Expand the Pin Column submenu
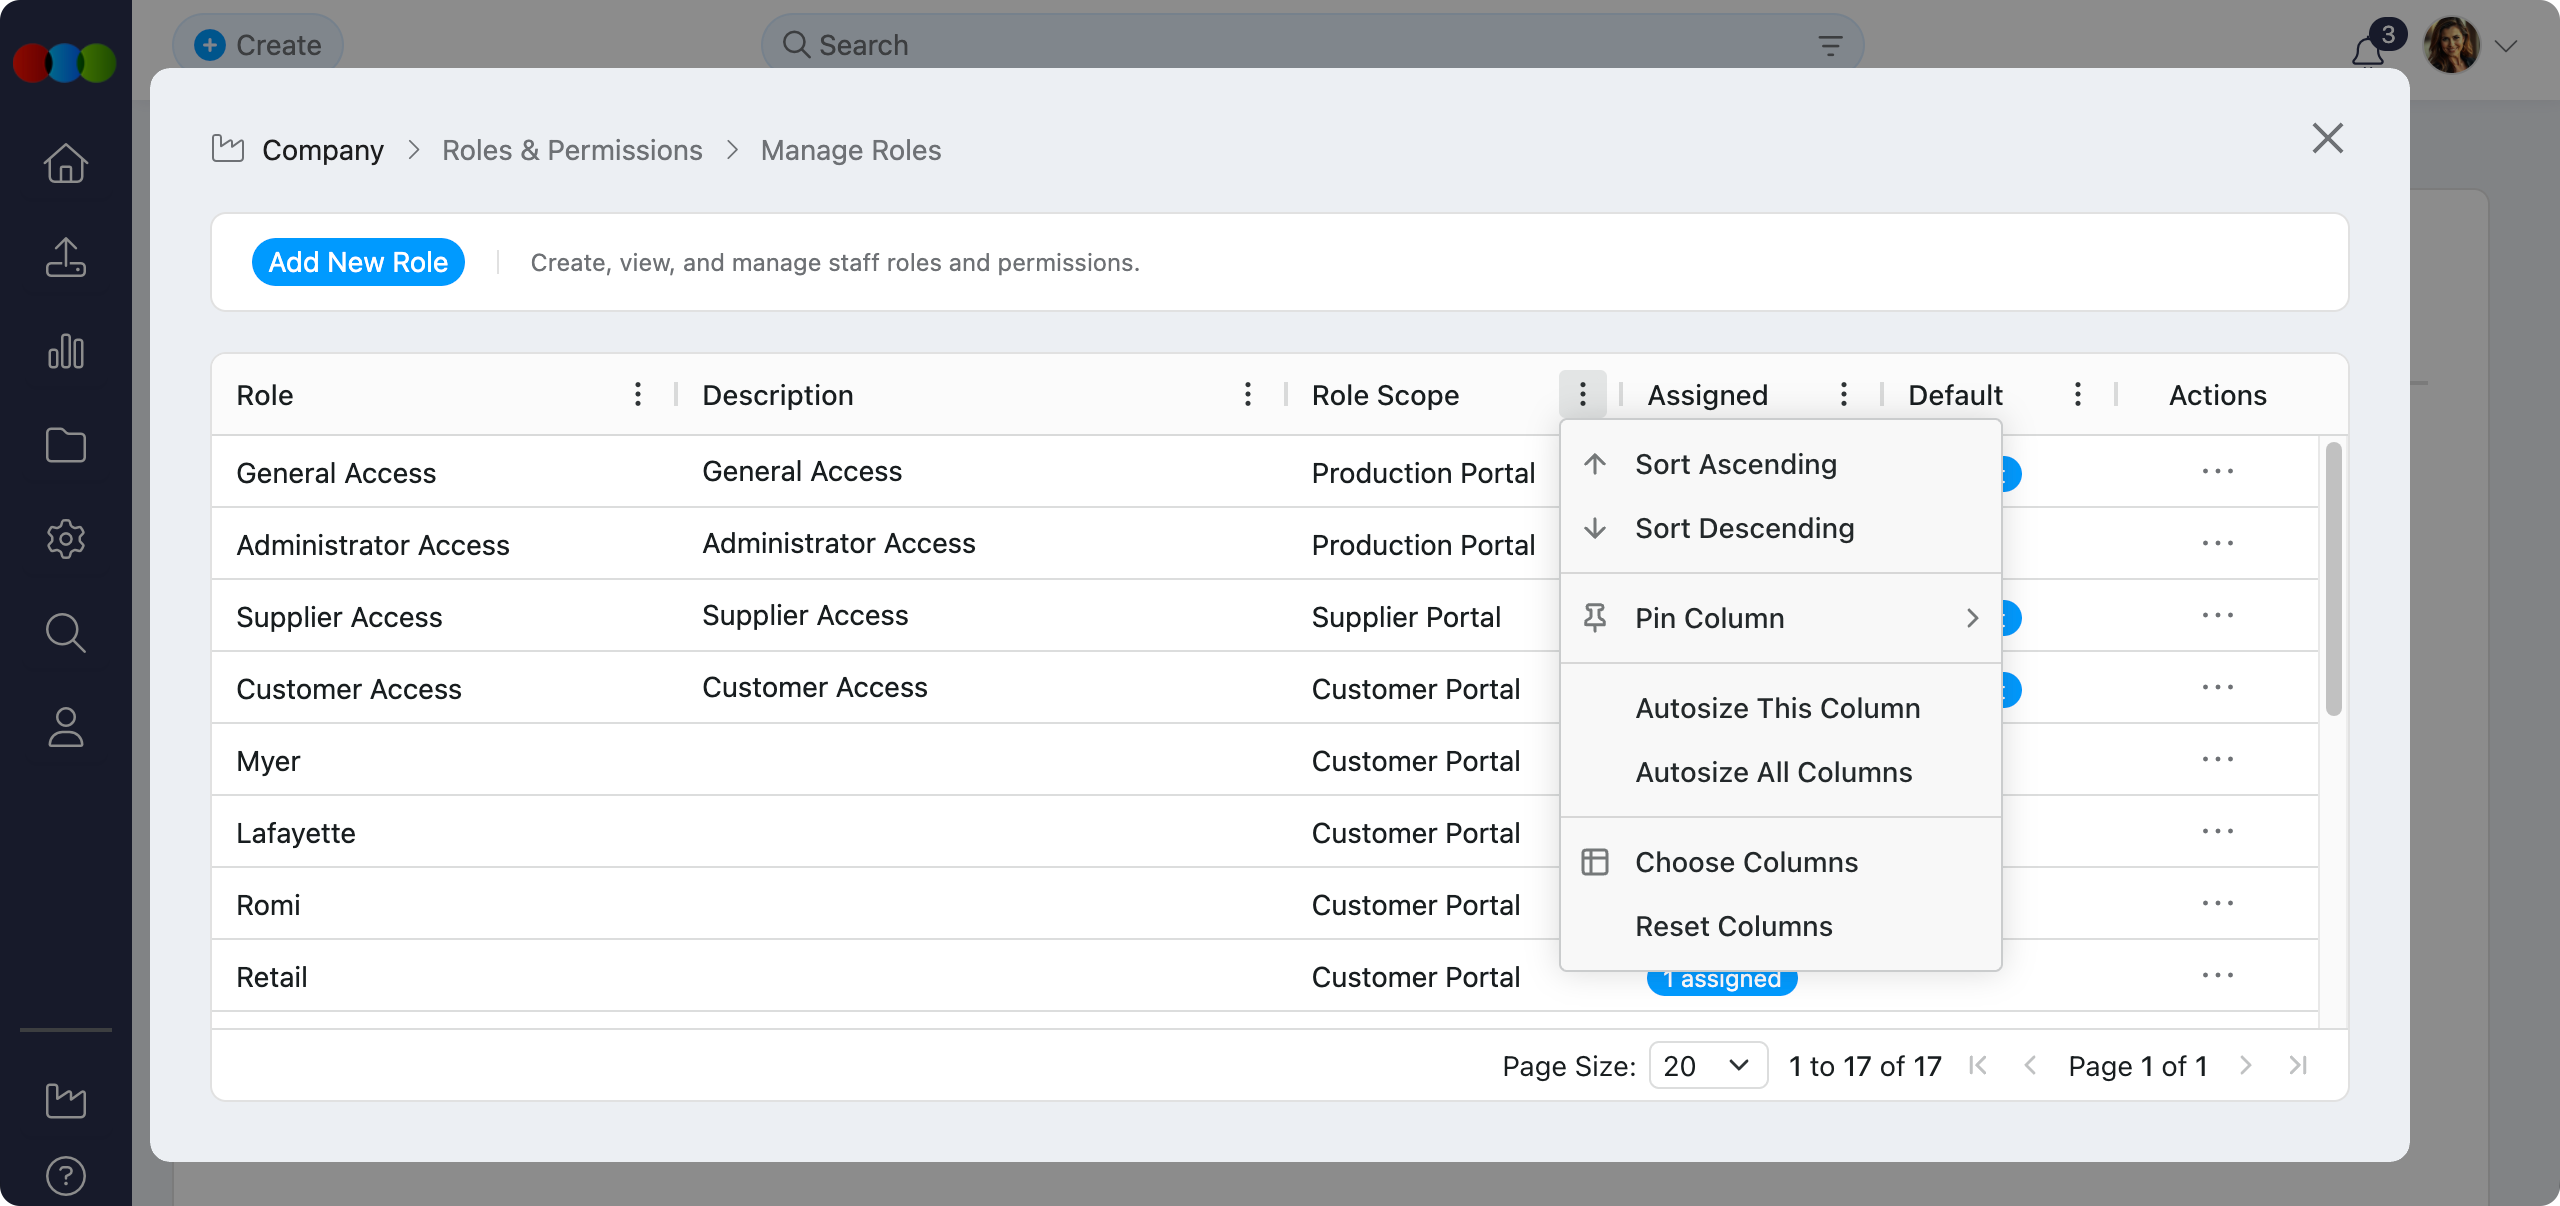The image size is (2560, 1206). click(1780, 618)
